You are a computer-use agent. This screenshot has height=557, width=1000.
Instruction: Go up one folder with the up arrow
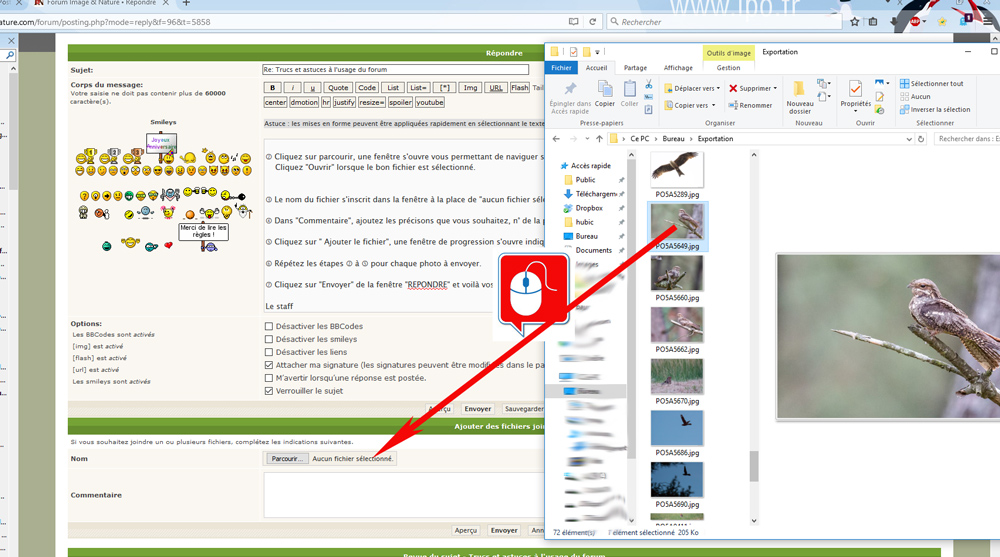click(599, 139)
